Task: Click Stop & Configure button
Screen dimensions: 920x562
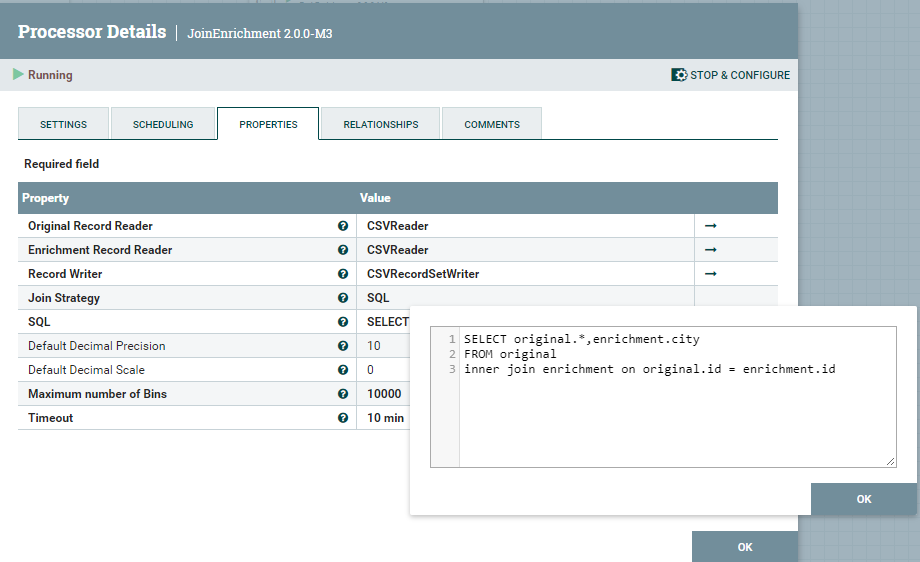Action: coord(731,75)
